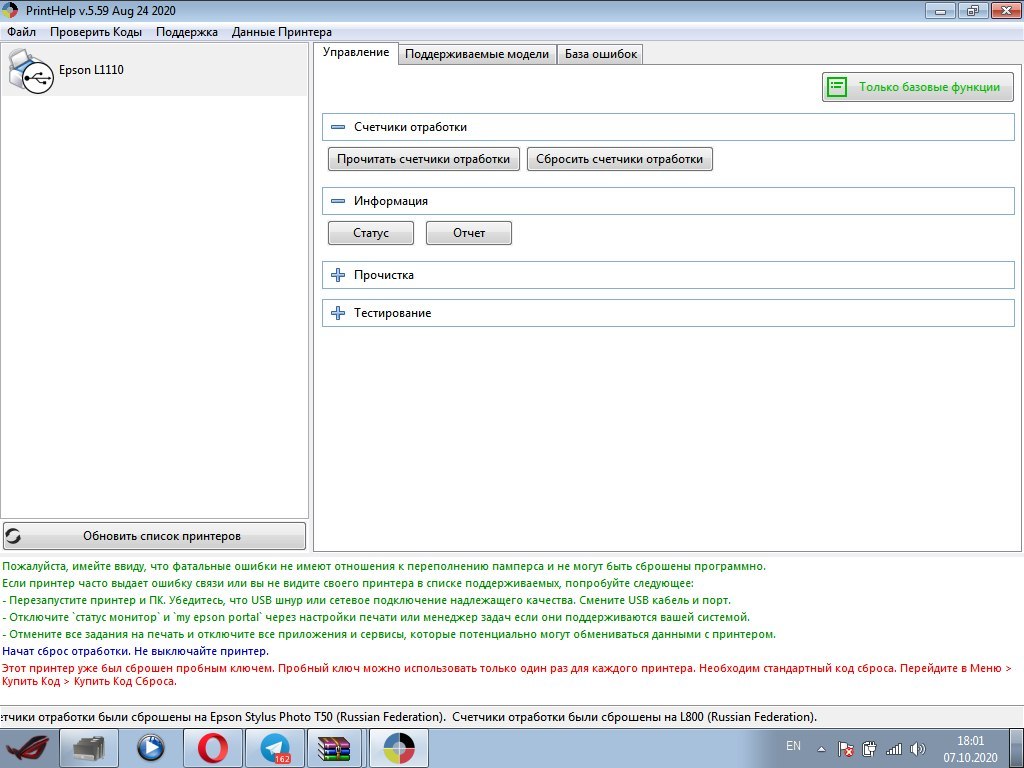1024x768 pixels.
Task: Open Action Center flag icon
Action: 845,749
